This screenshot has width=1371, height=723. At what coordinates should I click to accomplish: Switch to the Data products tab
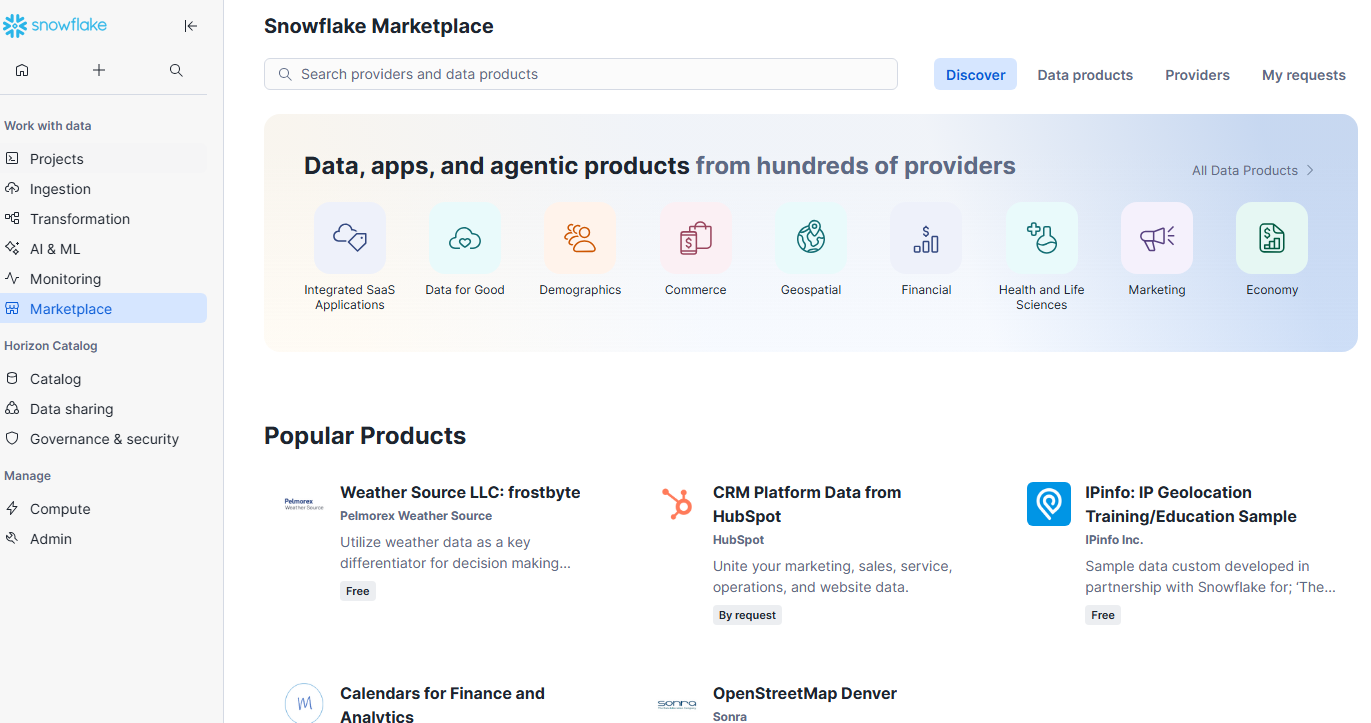click(1085, 75)
